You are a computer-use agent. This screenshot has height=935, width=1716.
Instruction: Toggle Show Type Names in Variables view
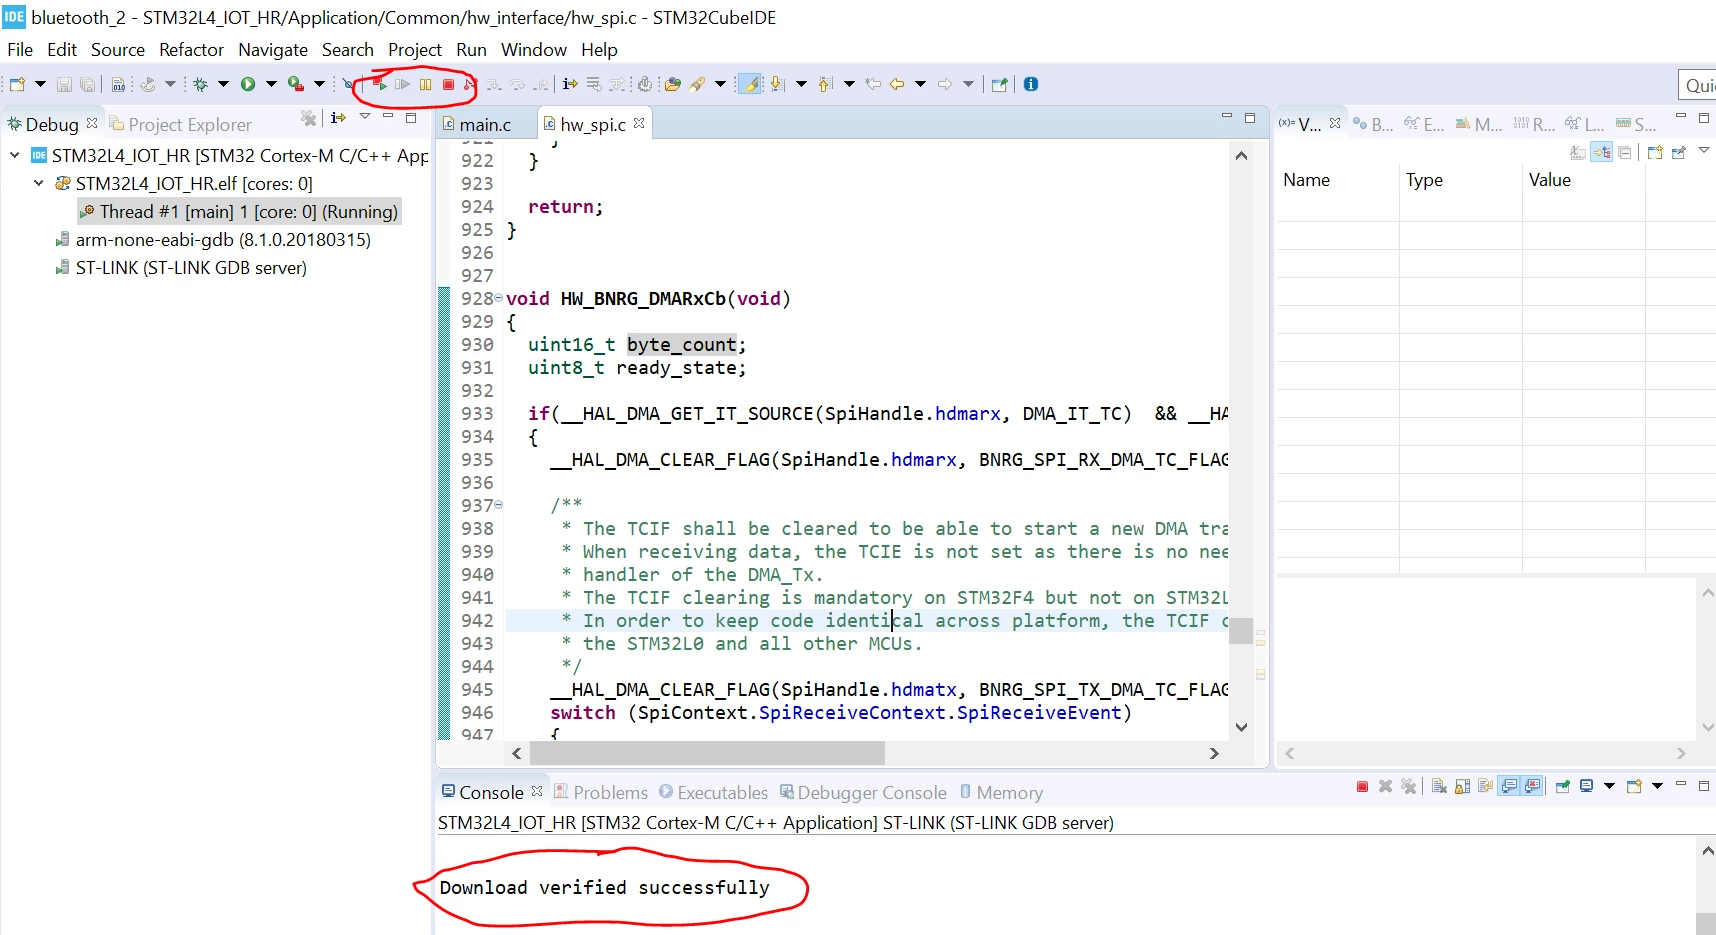tap(1578, 152)
